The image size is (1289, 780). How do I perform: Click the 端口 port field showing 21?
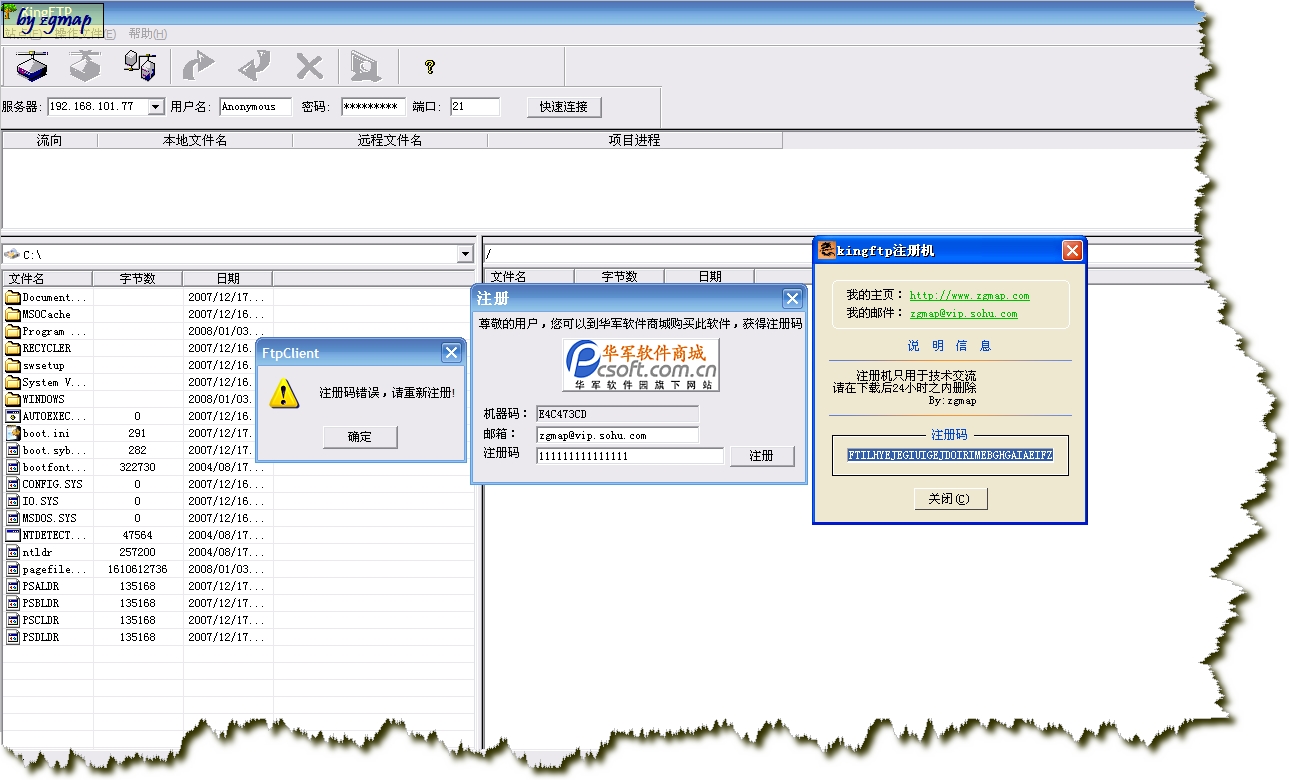(x=475, y=107)
